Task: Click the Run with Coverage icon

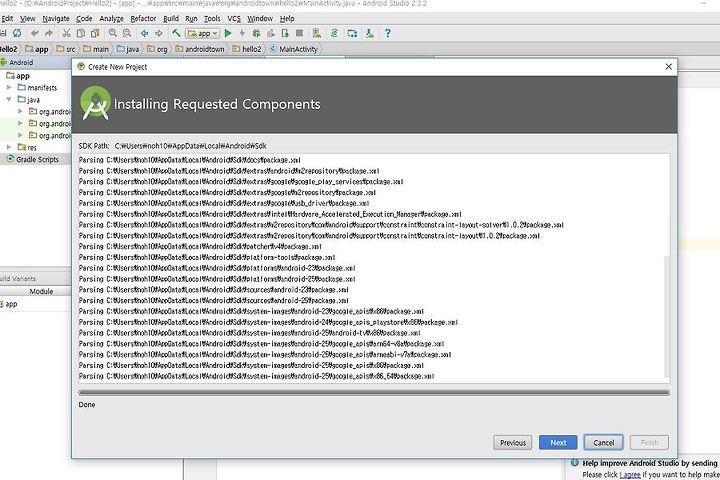Action: (271, 33)
